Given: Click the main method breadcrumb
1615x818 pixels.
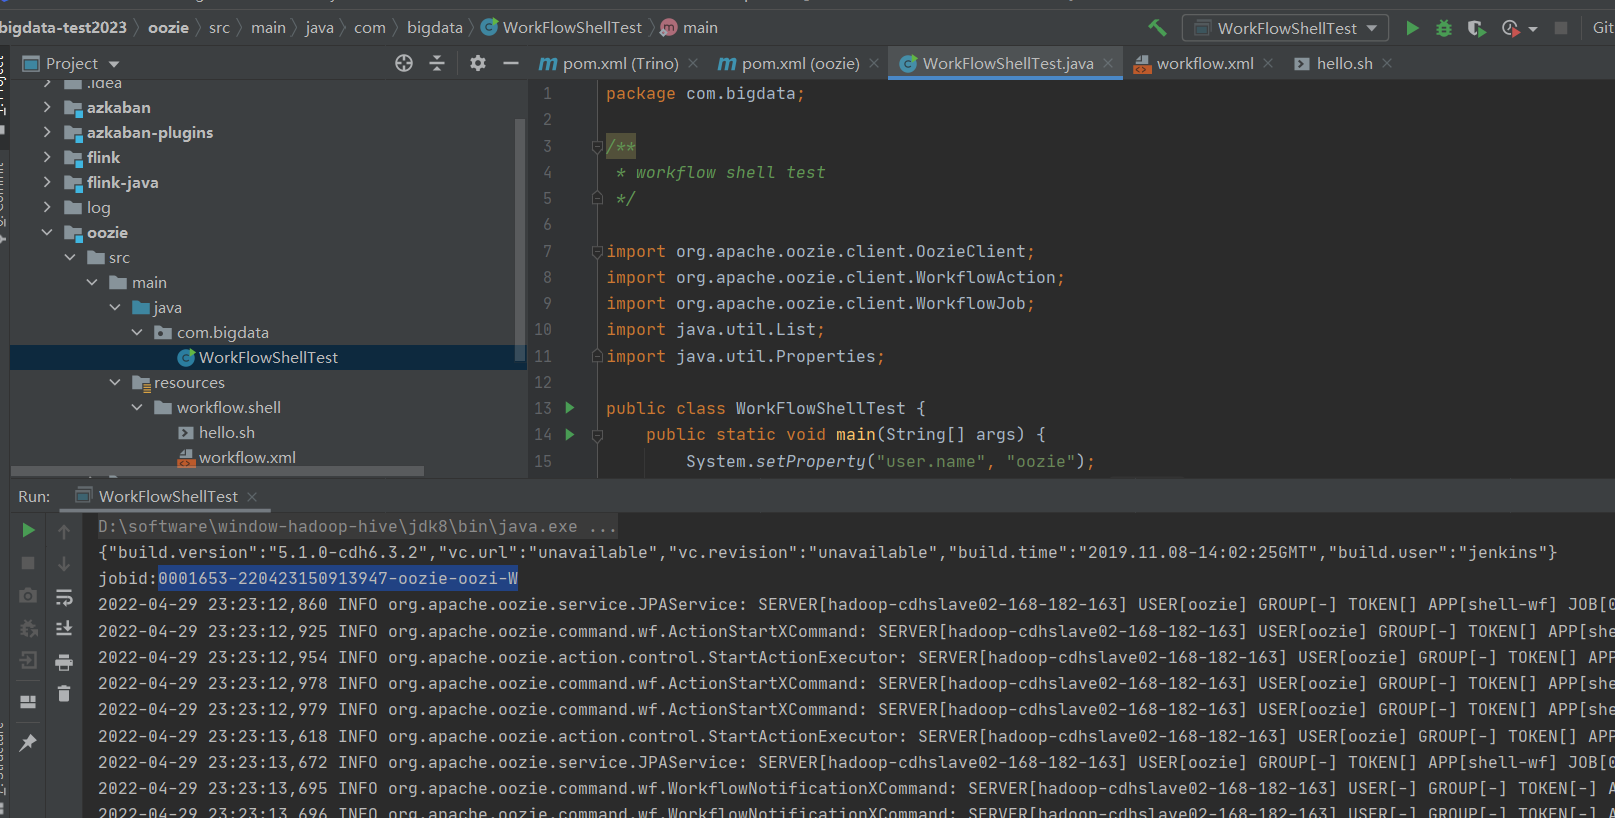Looking at the screenshot, I should (690, 28).
